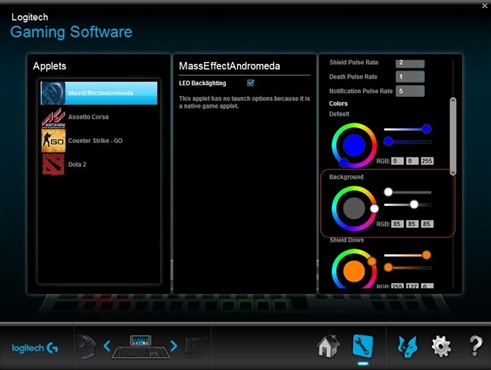Click the Default blue RGB value 255

[x=427, y=161]
